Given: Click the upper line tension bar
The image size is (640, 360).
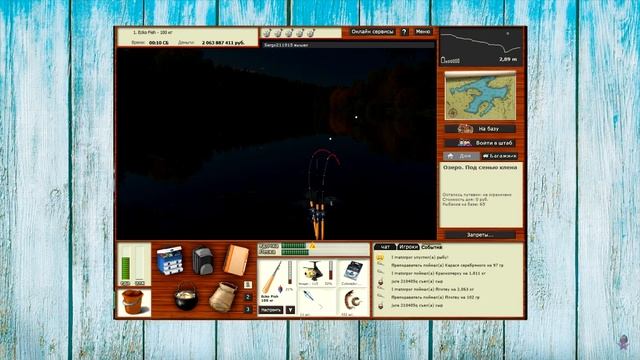Looking at the screenshot, I should point(325,246).
